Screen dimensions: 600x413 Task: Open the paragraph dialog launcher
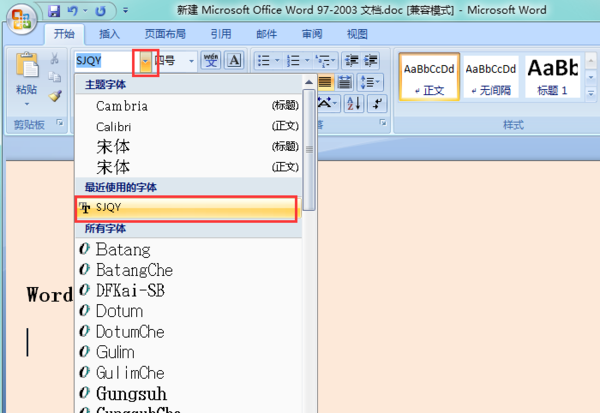(x=383, y=122)
